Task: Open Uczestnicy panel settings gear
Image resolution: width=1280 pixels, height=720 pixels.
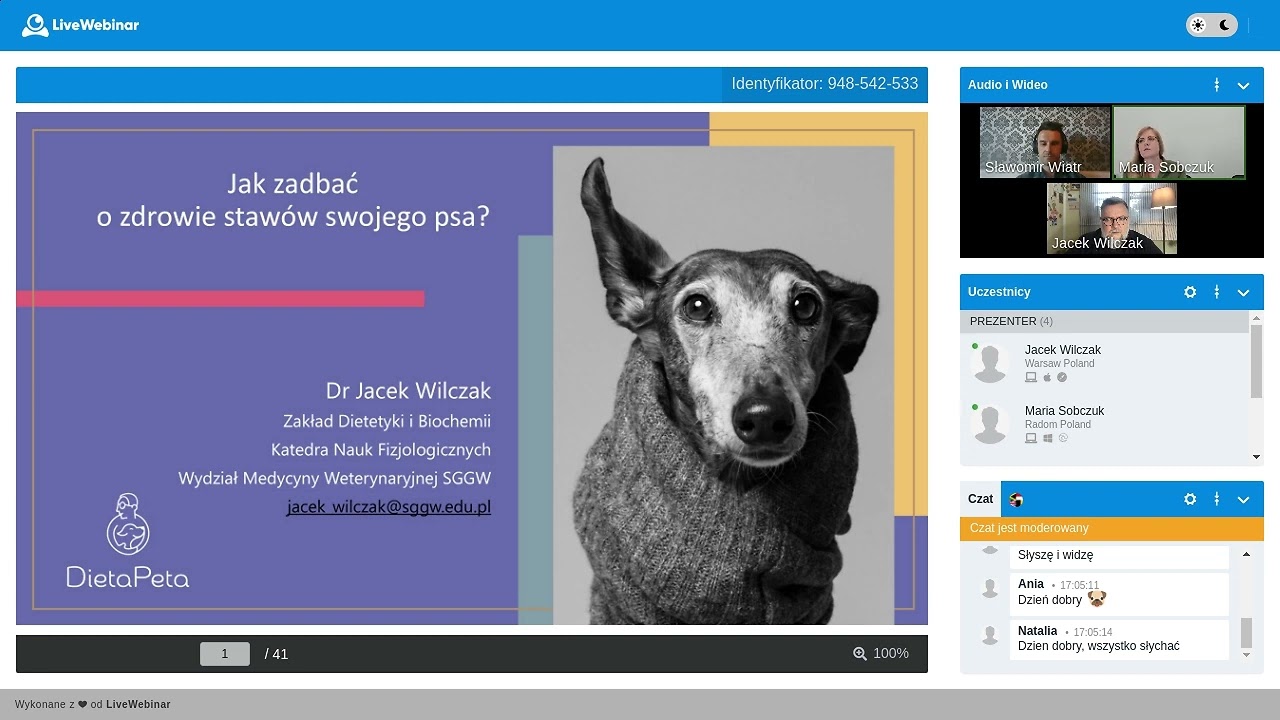Action: click(x=1190, y=292)
